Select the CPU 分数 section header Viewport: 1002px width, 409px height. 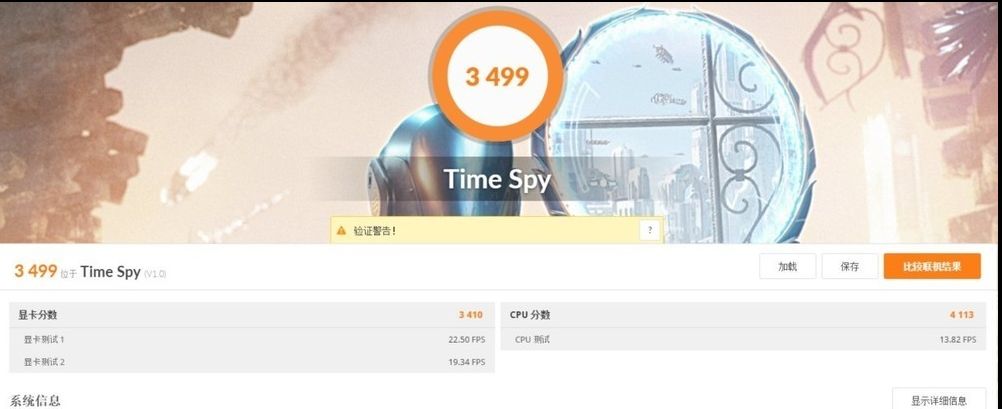tap(743, 315)
